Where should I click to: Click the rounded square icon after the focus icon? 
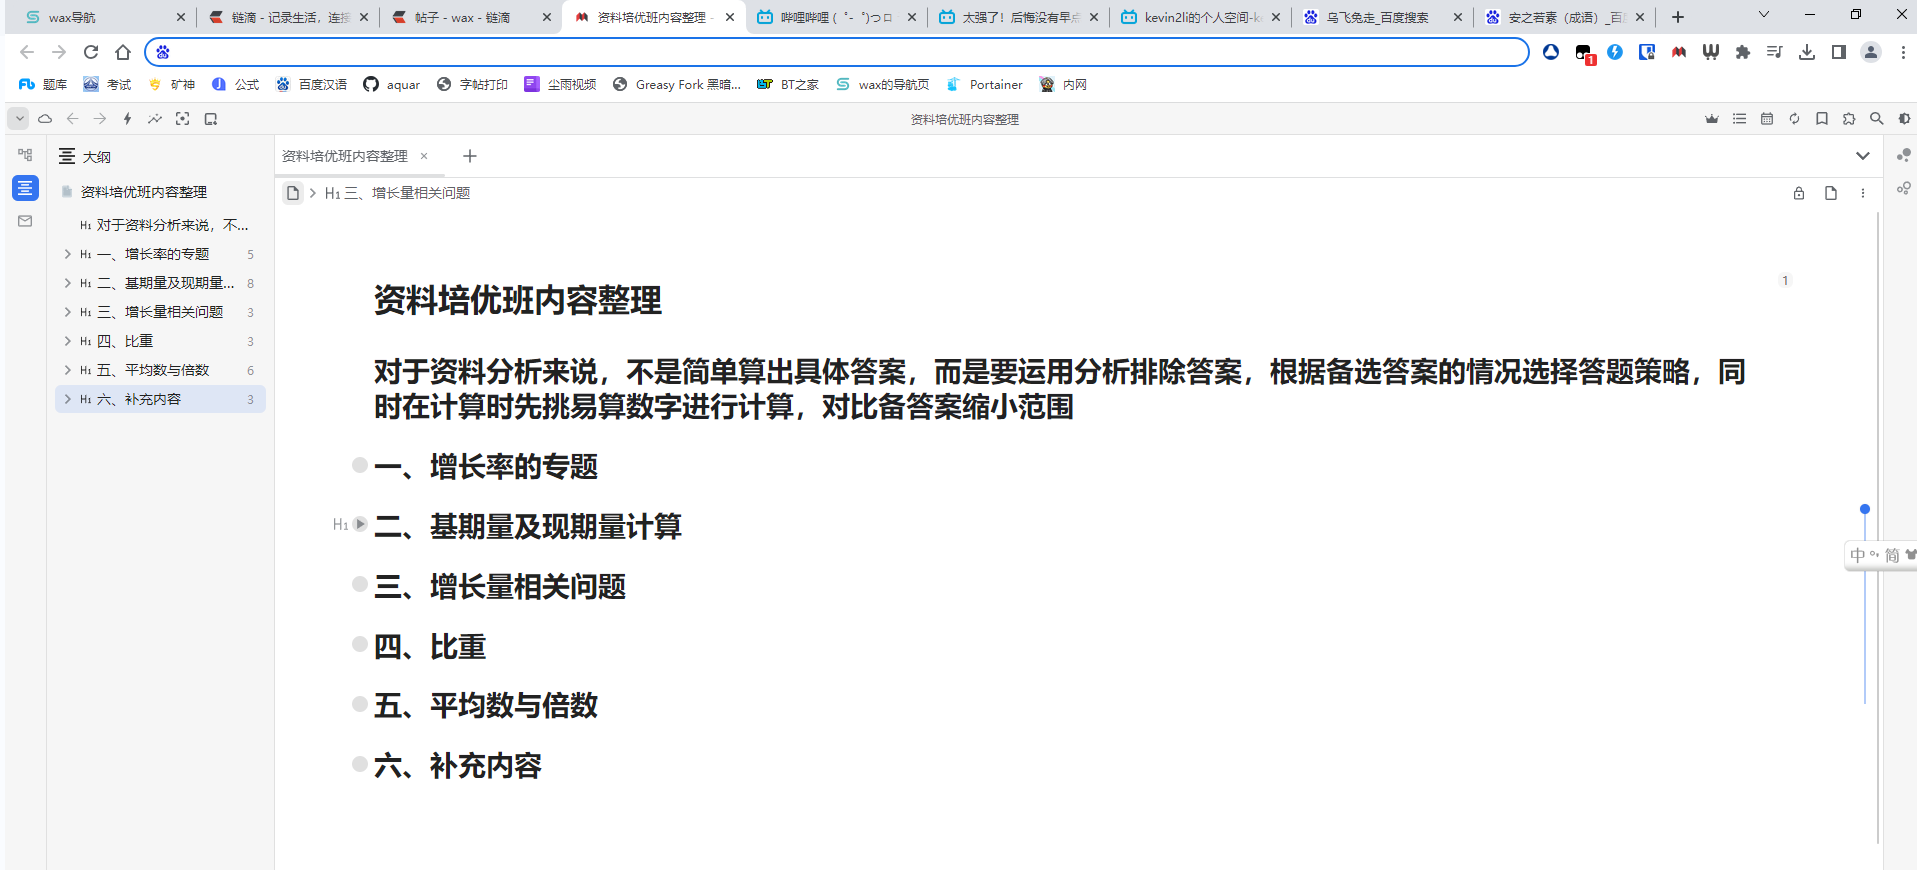pyautogui.click(x=210, y=119)
